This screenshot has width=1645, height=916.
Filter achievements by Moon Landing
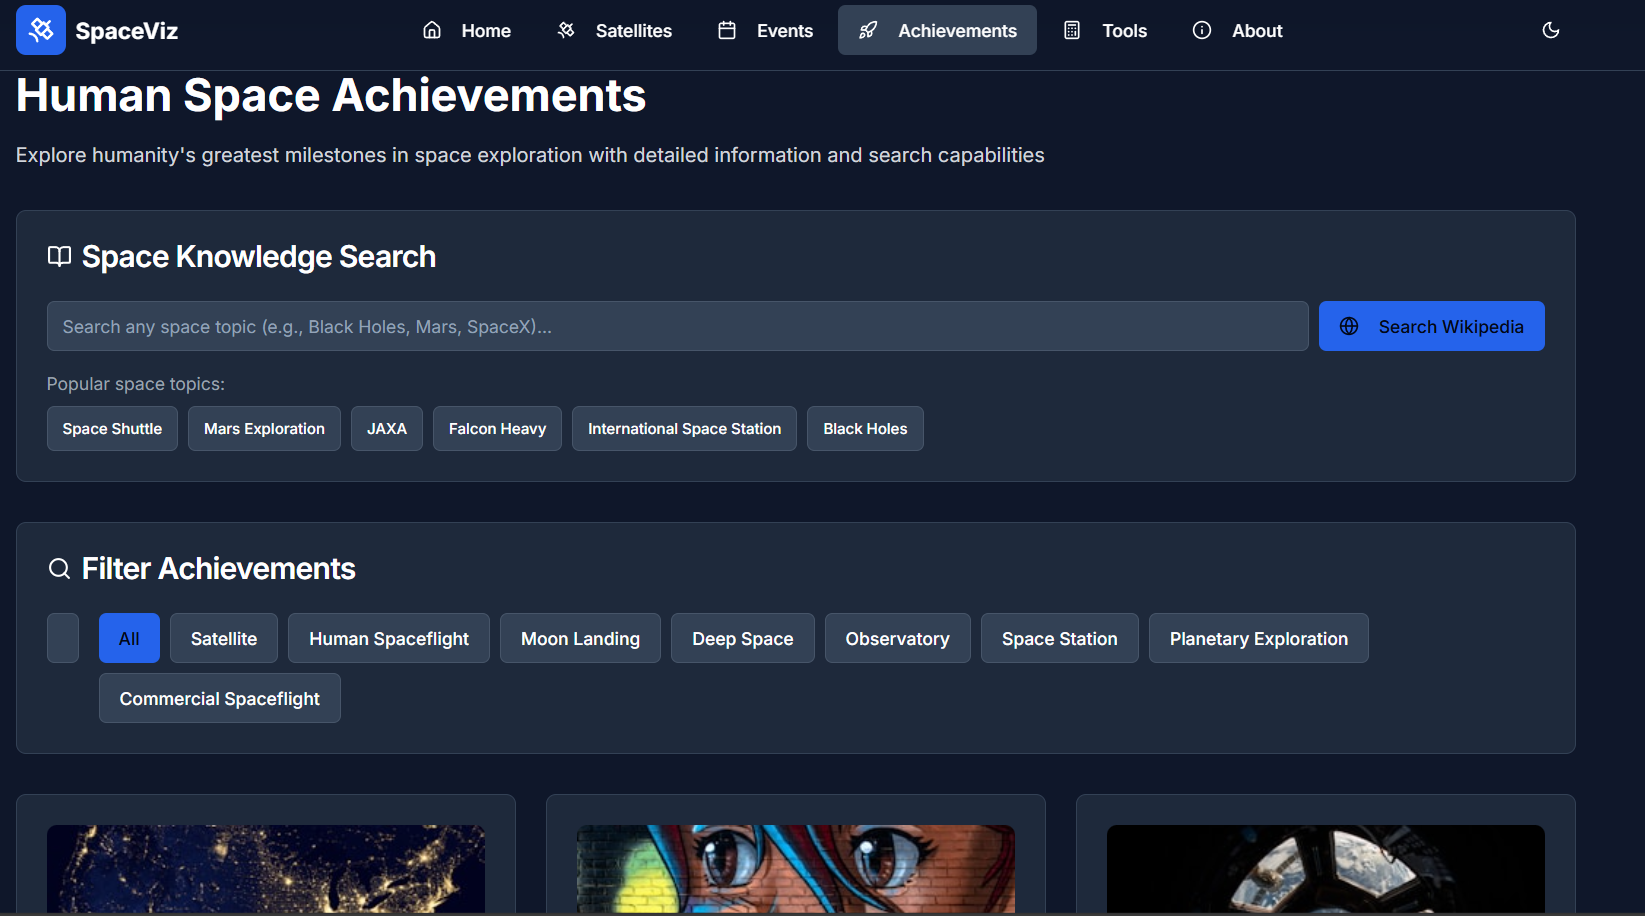580,638
